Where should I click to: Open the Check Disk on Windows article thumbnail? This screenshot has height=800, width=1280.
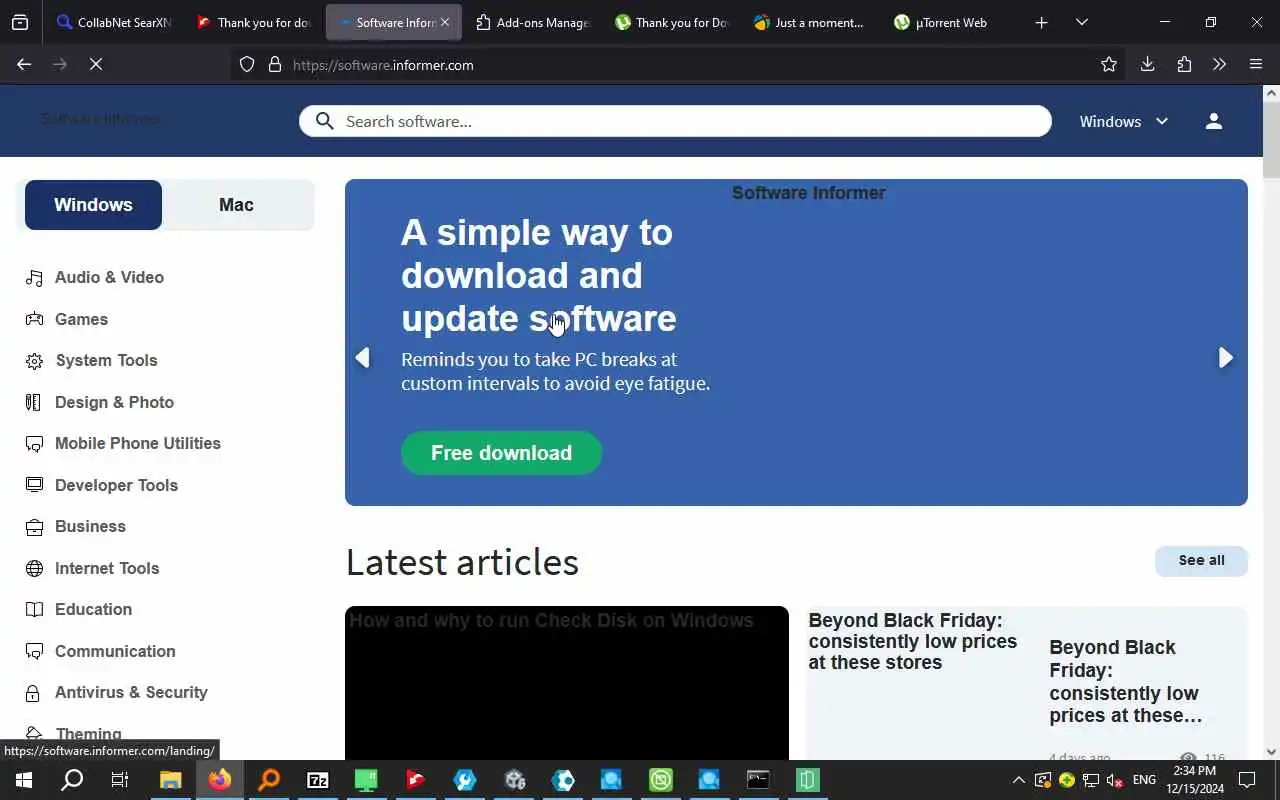[x=567, y=683]
